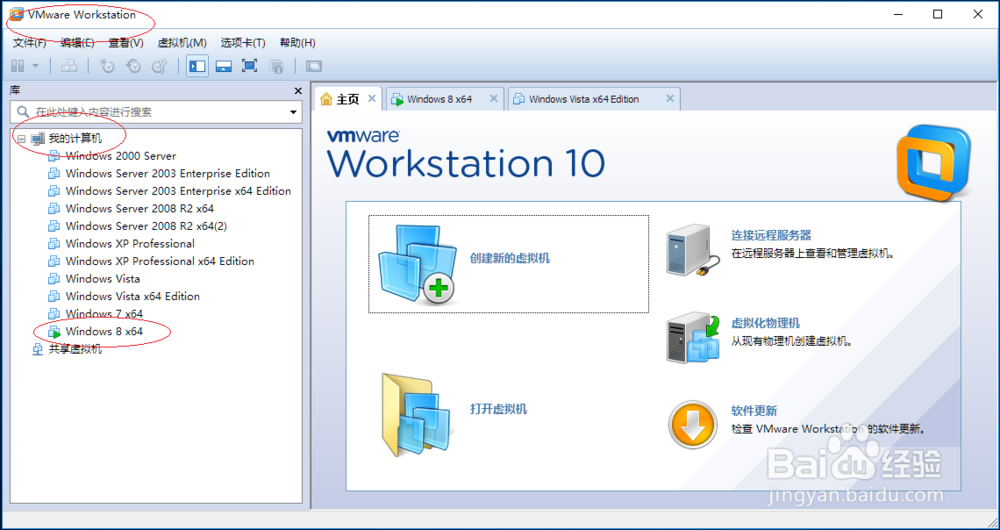Select 我的计算机 in the library tree
This screenshot has width=1000, height=530.
[75, 138]
